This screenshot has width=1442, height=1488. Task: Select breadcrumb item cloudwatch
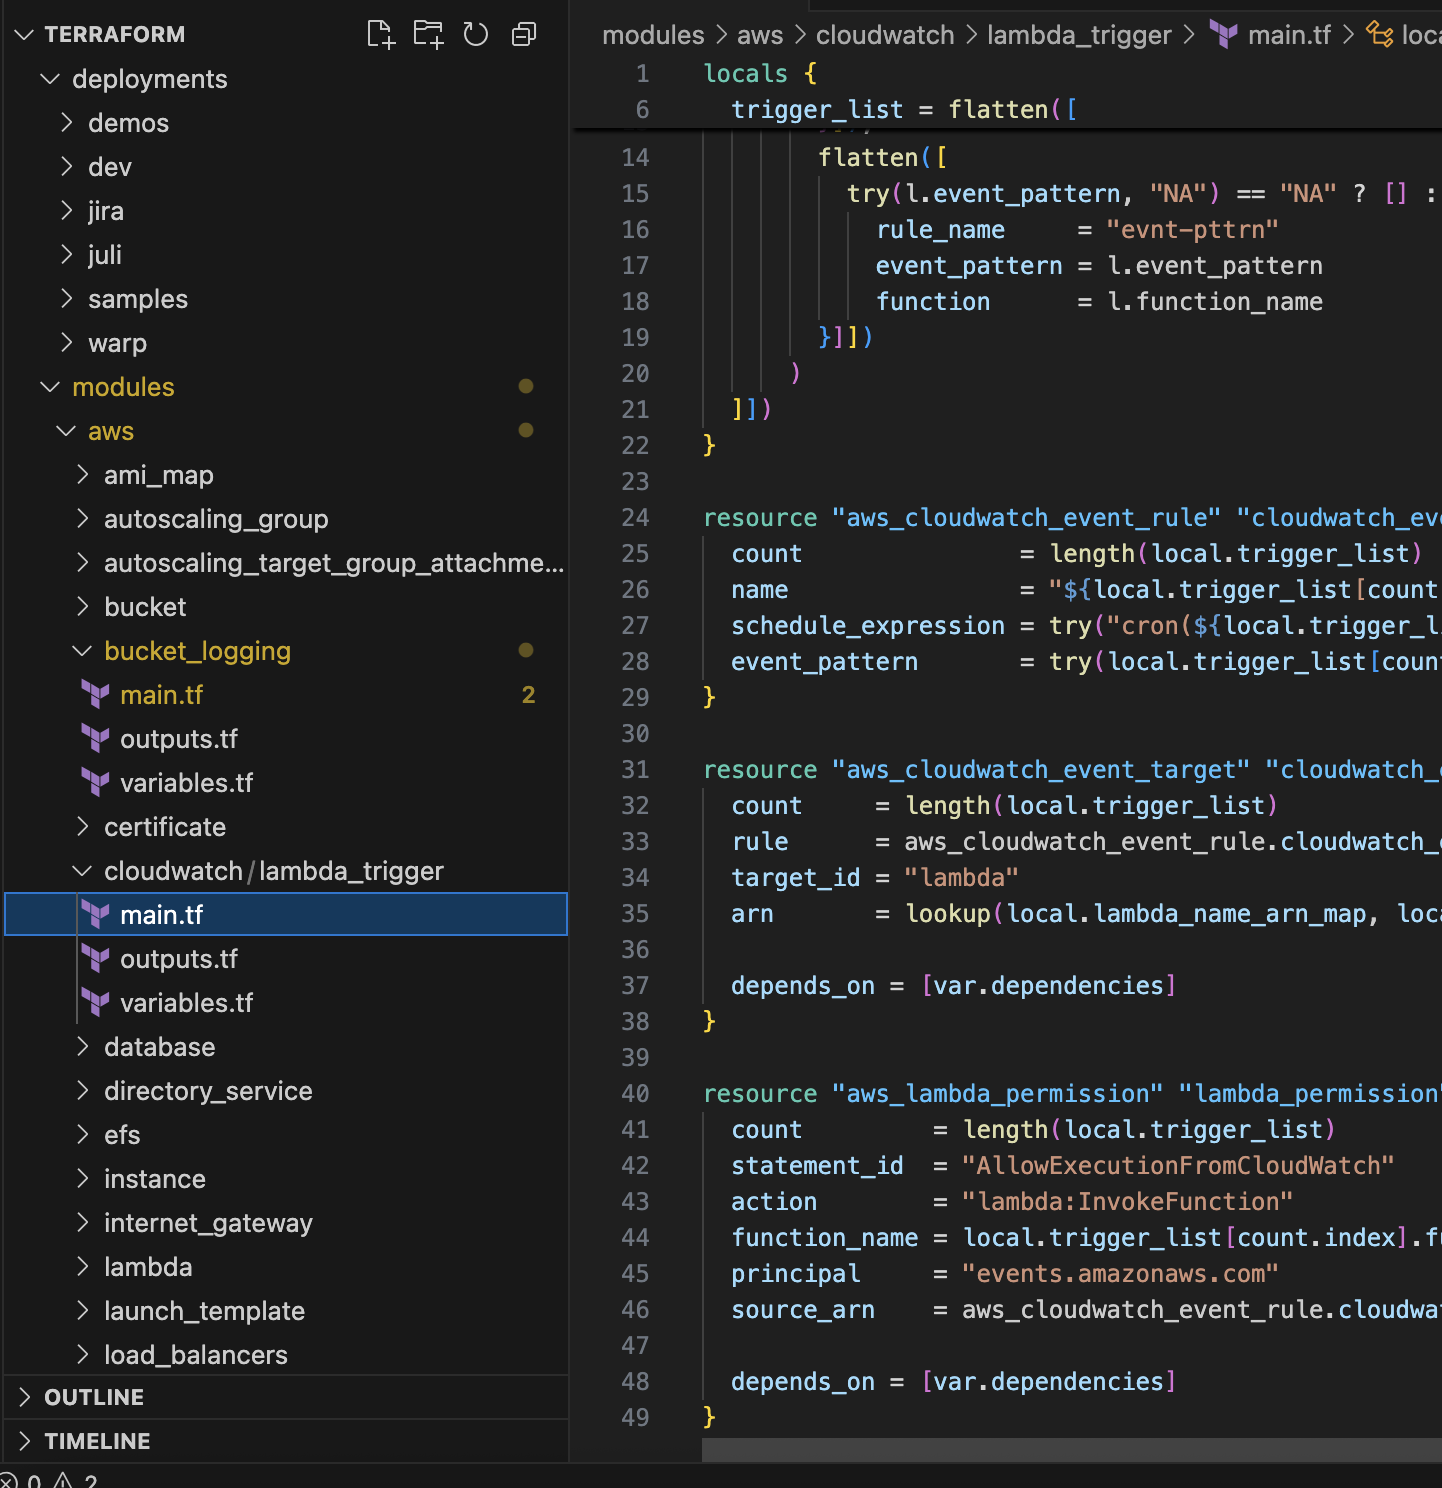tap(885, 35)
